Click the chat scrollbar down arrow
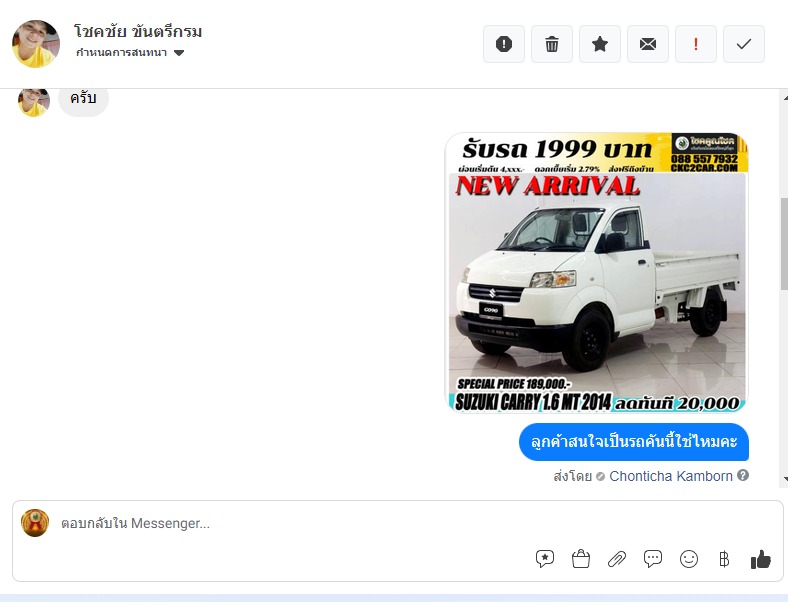The height and width of the screenshot is (602, 788). [784, 480]
